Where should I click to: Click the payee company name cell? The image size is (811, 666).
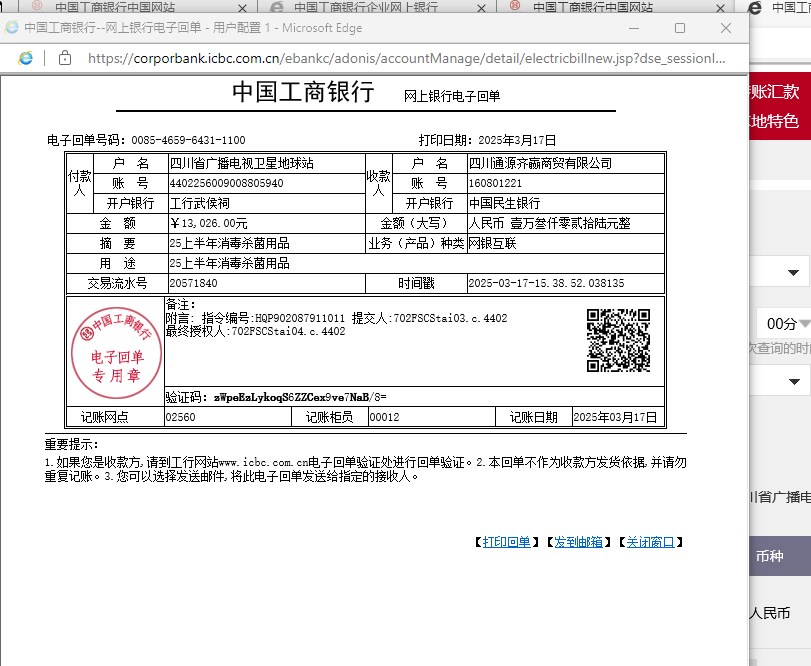tap(566, 163)
